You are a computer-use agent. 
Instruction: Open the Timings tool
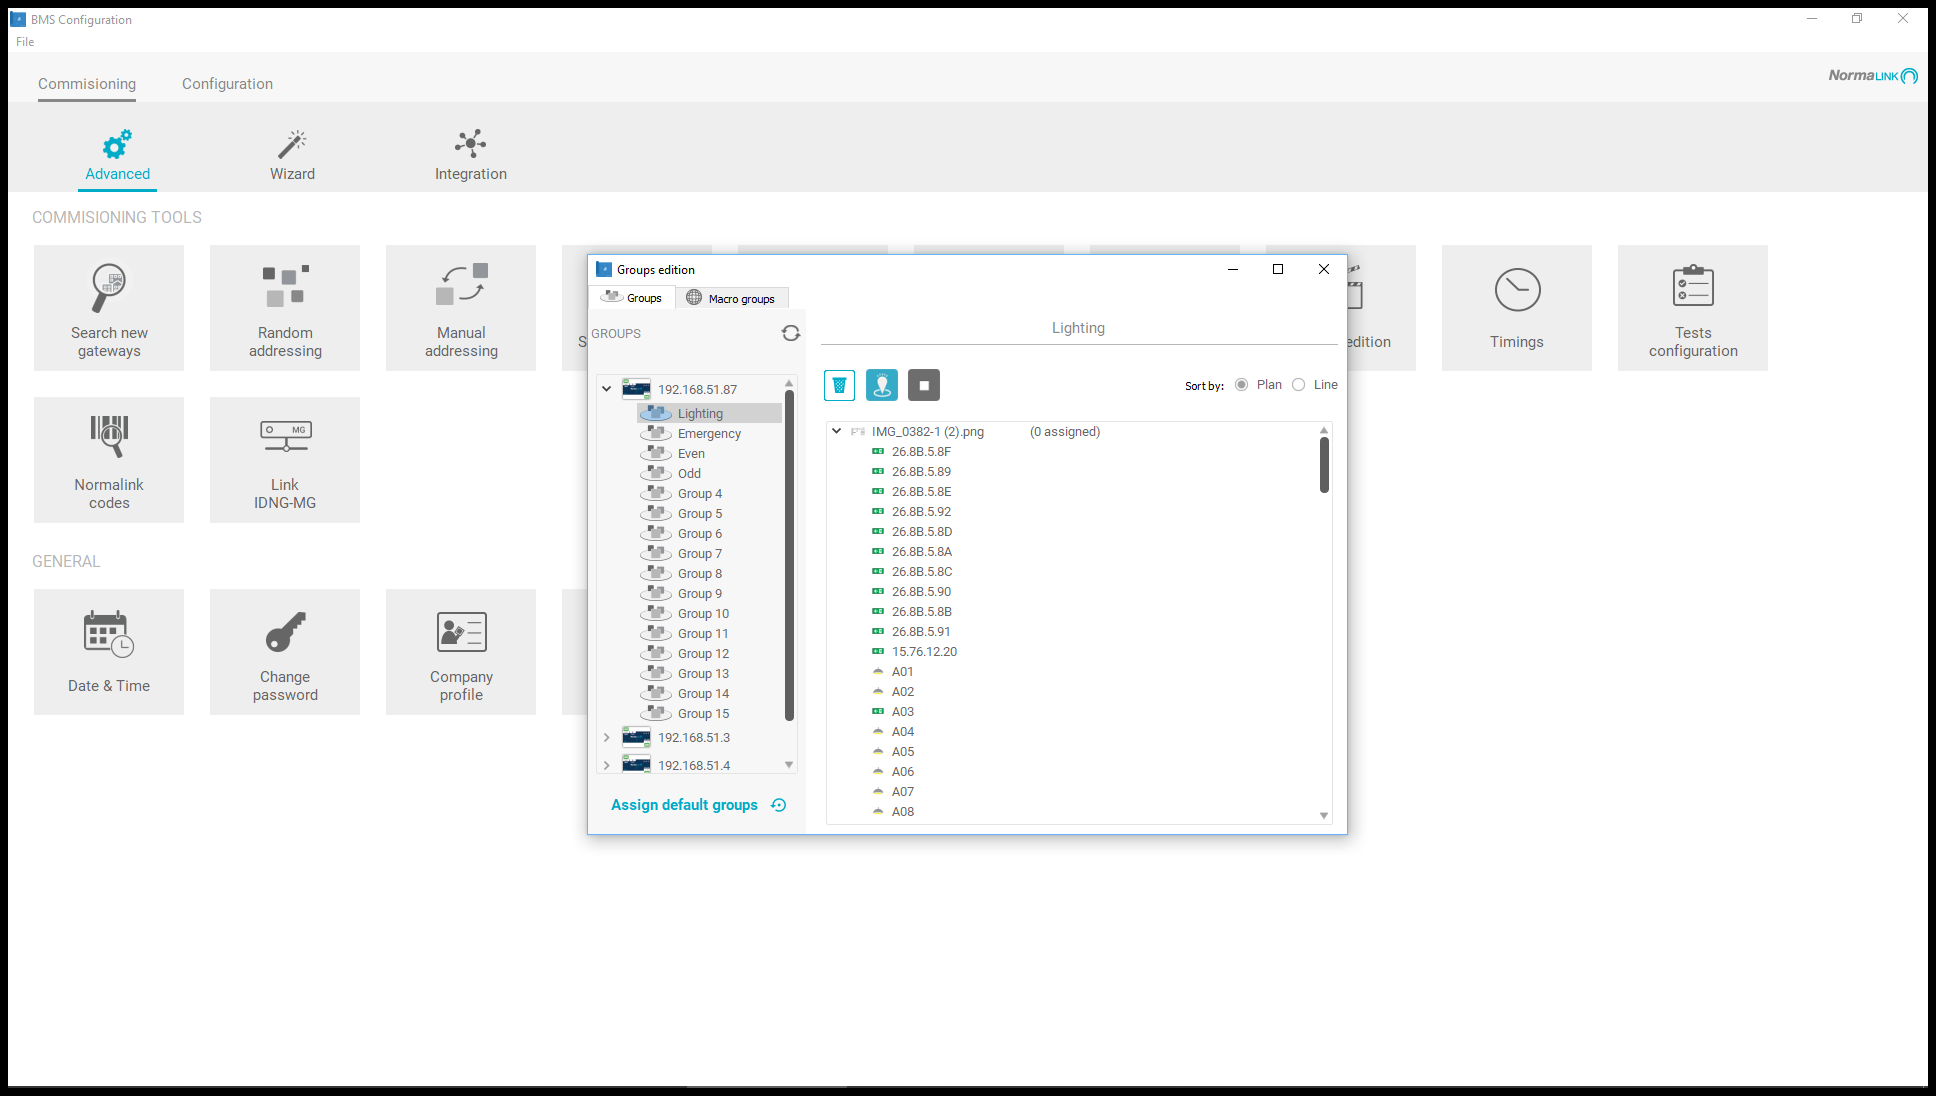(1517, 308)
